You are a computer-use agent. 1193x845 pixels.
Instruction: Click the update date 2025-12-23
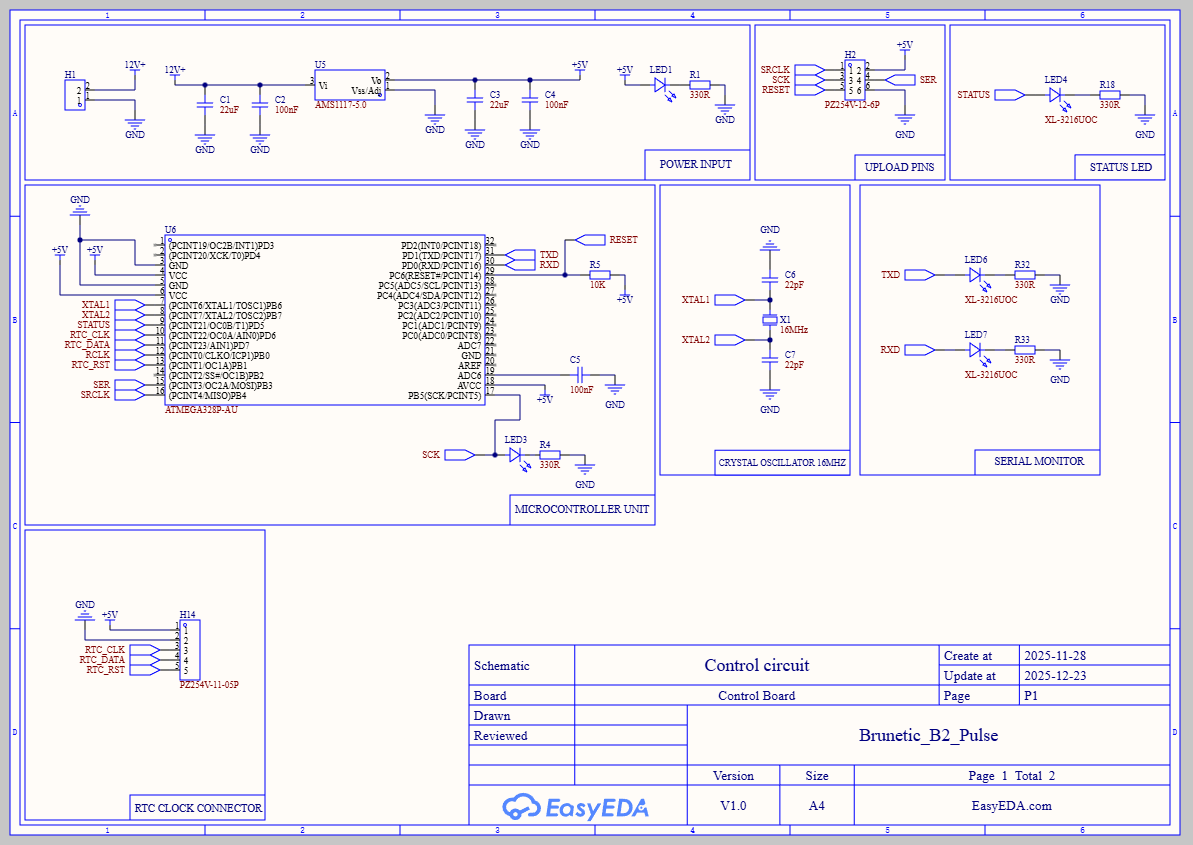pyautogui.click(x=1055, y=676)
